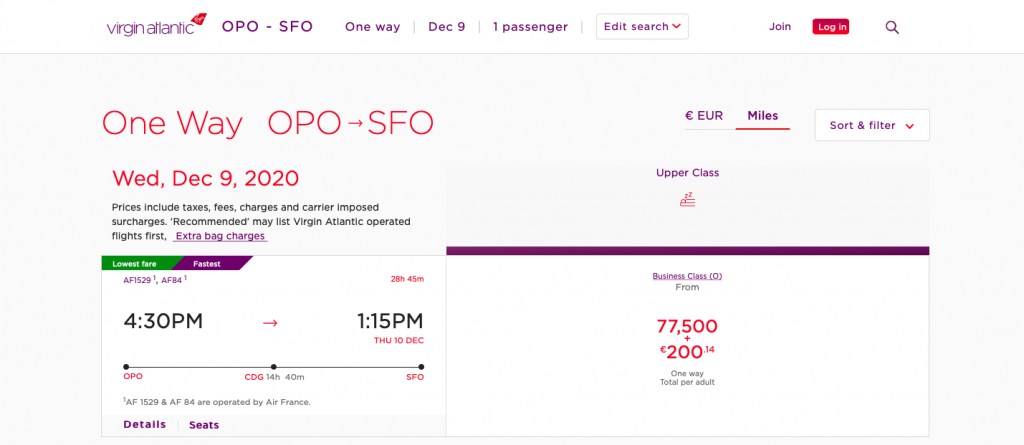Click the Log in button
The width and height of the screenshot is (1024, 445).
(830, 27)
